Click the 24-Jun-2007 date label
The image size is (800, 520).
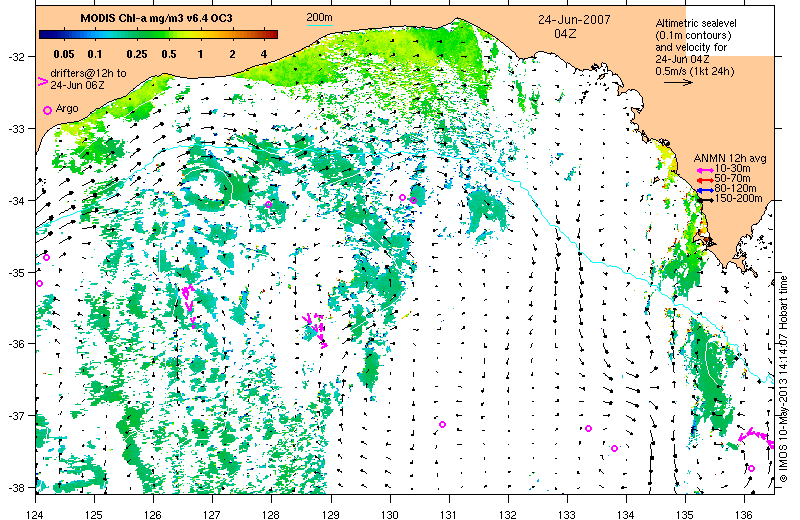tap(574, 20)
